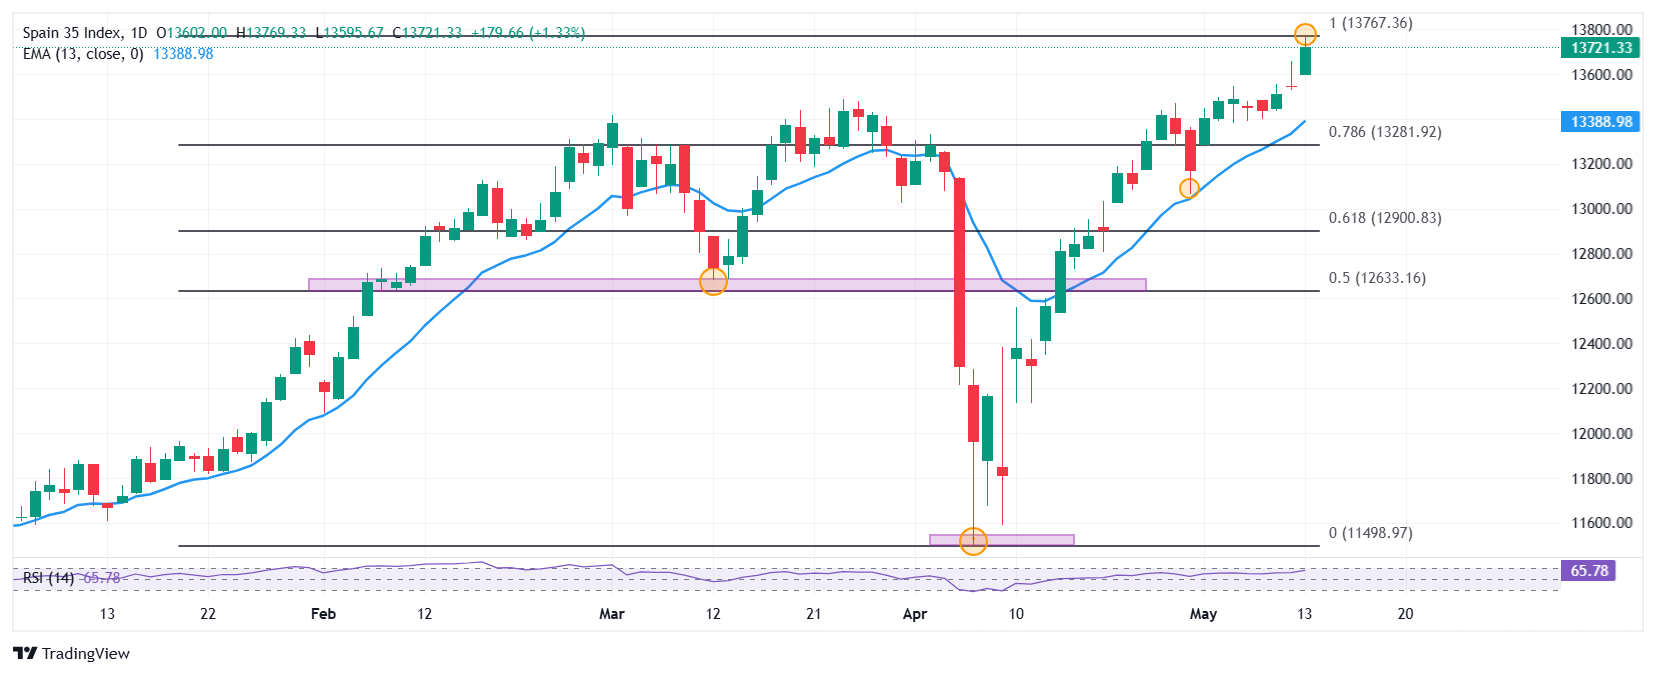The image size is (1656, 675).
Task: Select the 0.786 (13281.92) Fibonacci level label
Action: pos(1385,132)
